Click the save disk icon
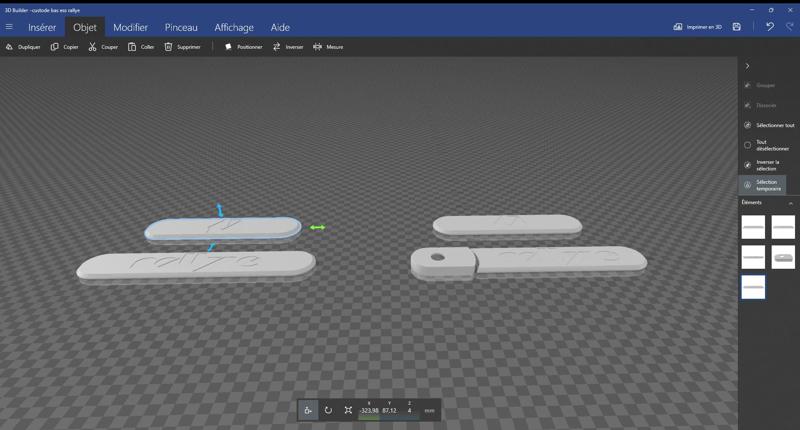 737,27
